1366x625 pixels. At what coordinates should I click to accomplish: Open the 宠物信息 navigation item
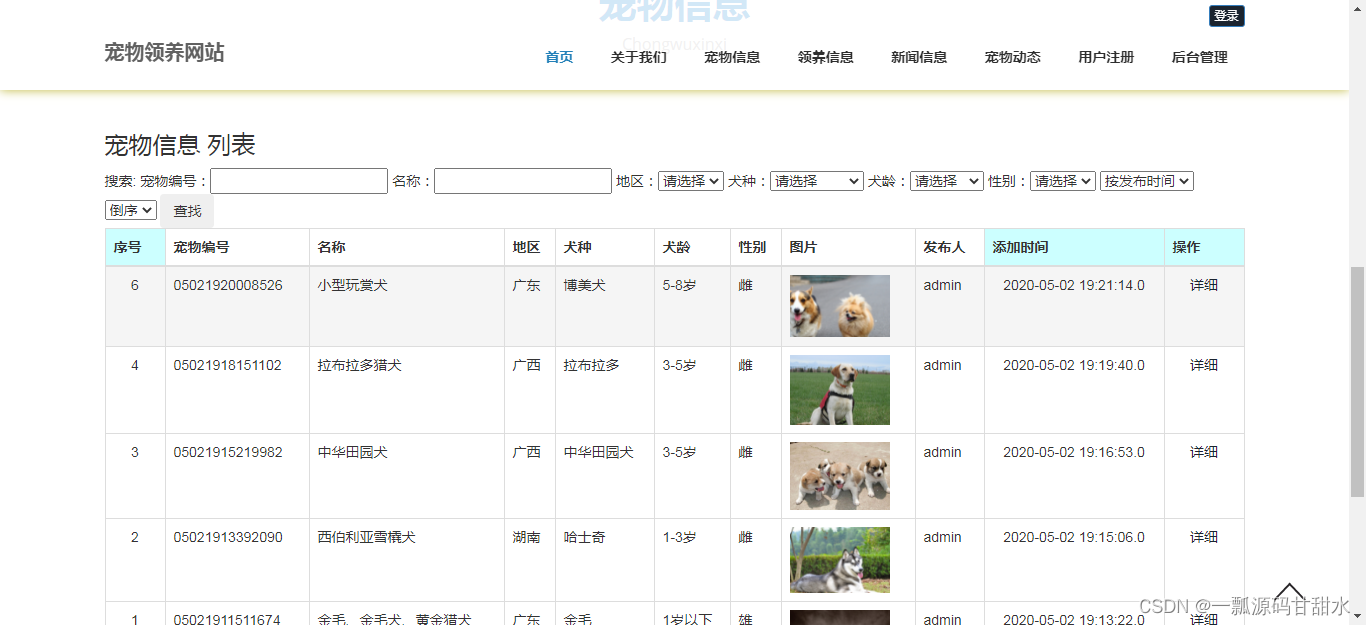pyautogui.click(x=732, y=57)
